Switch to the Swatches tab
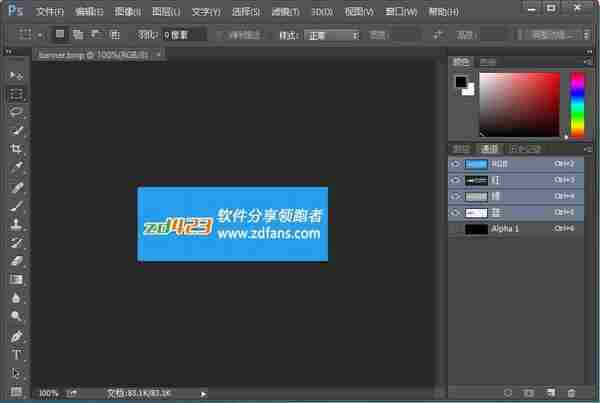This screenshot has width=600, height=403. point(488,62)
